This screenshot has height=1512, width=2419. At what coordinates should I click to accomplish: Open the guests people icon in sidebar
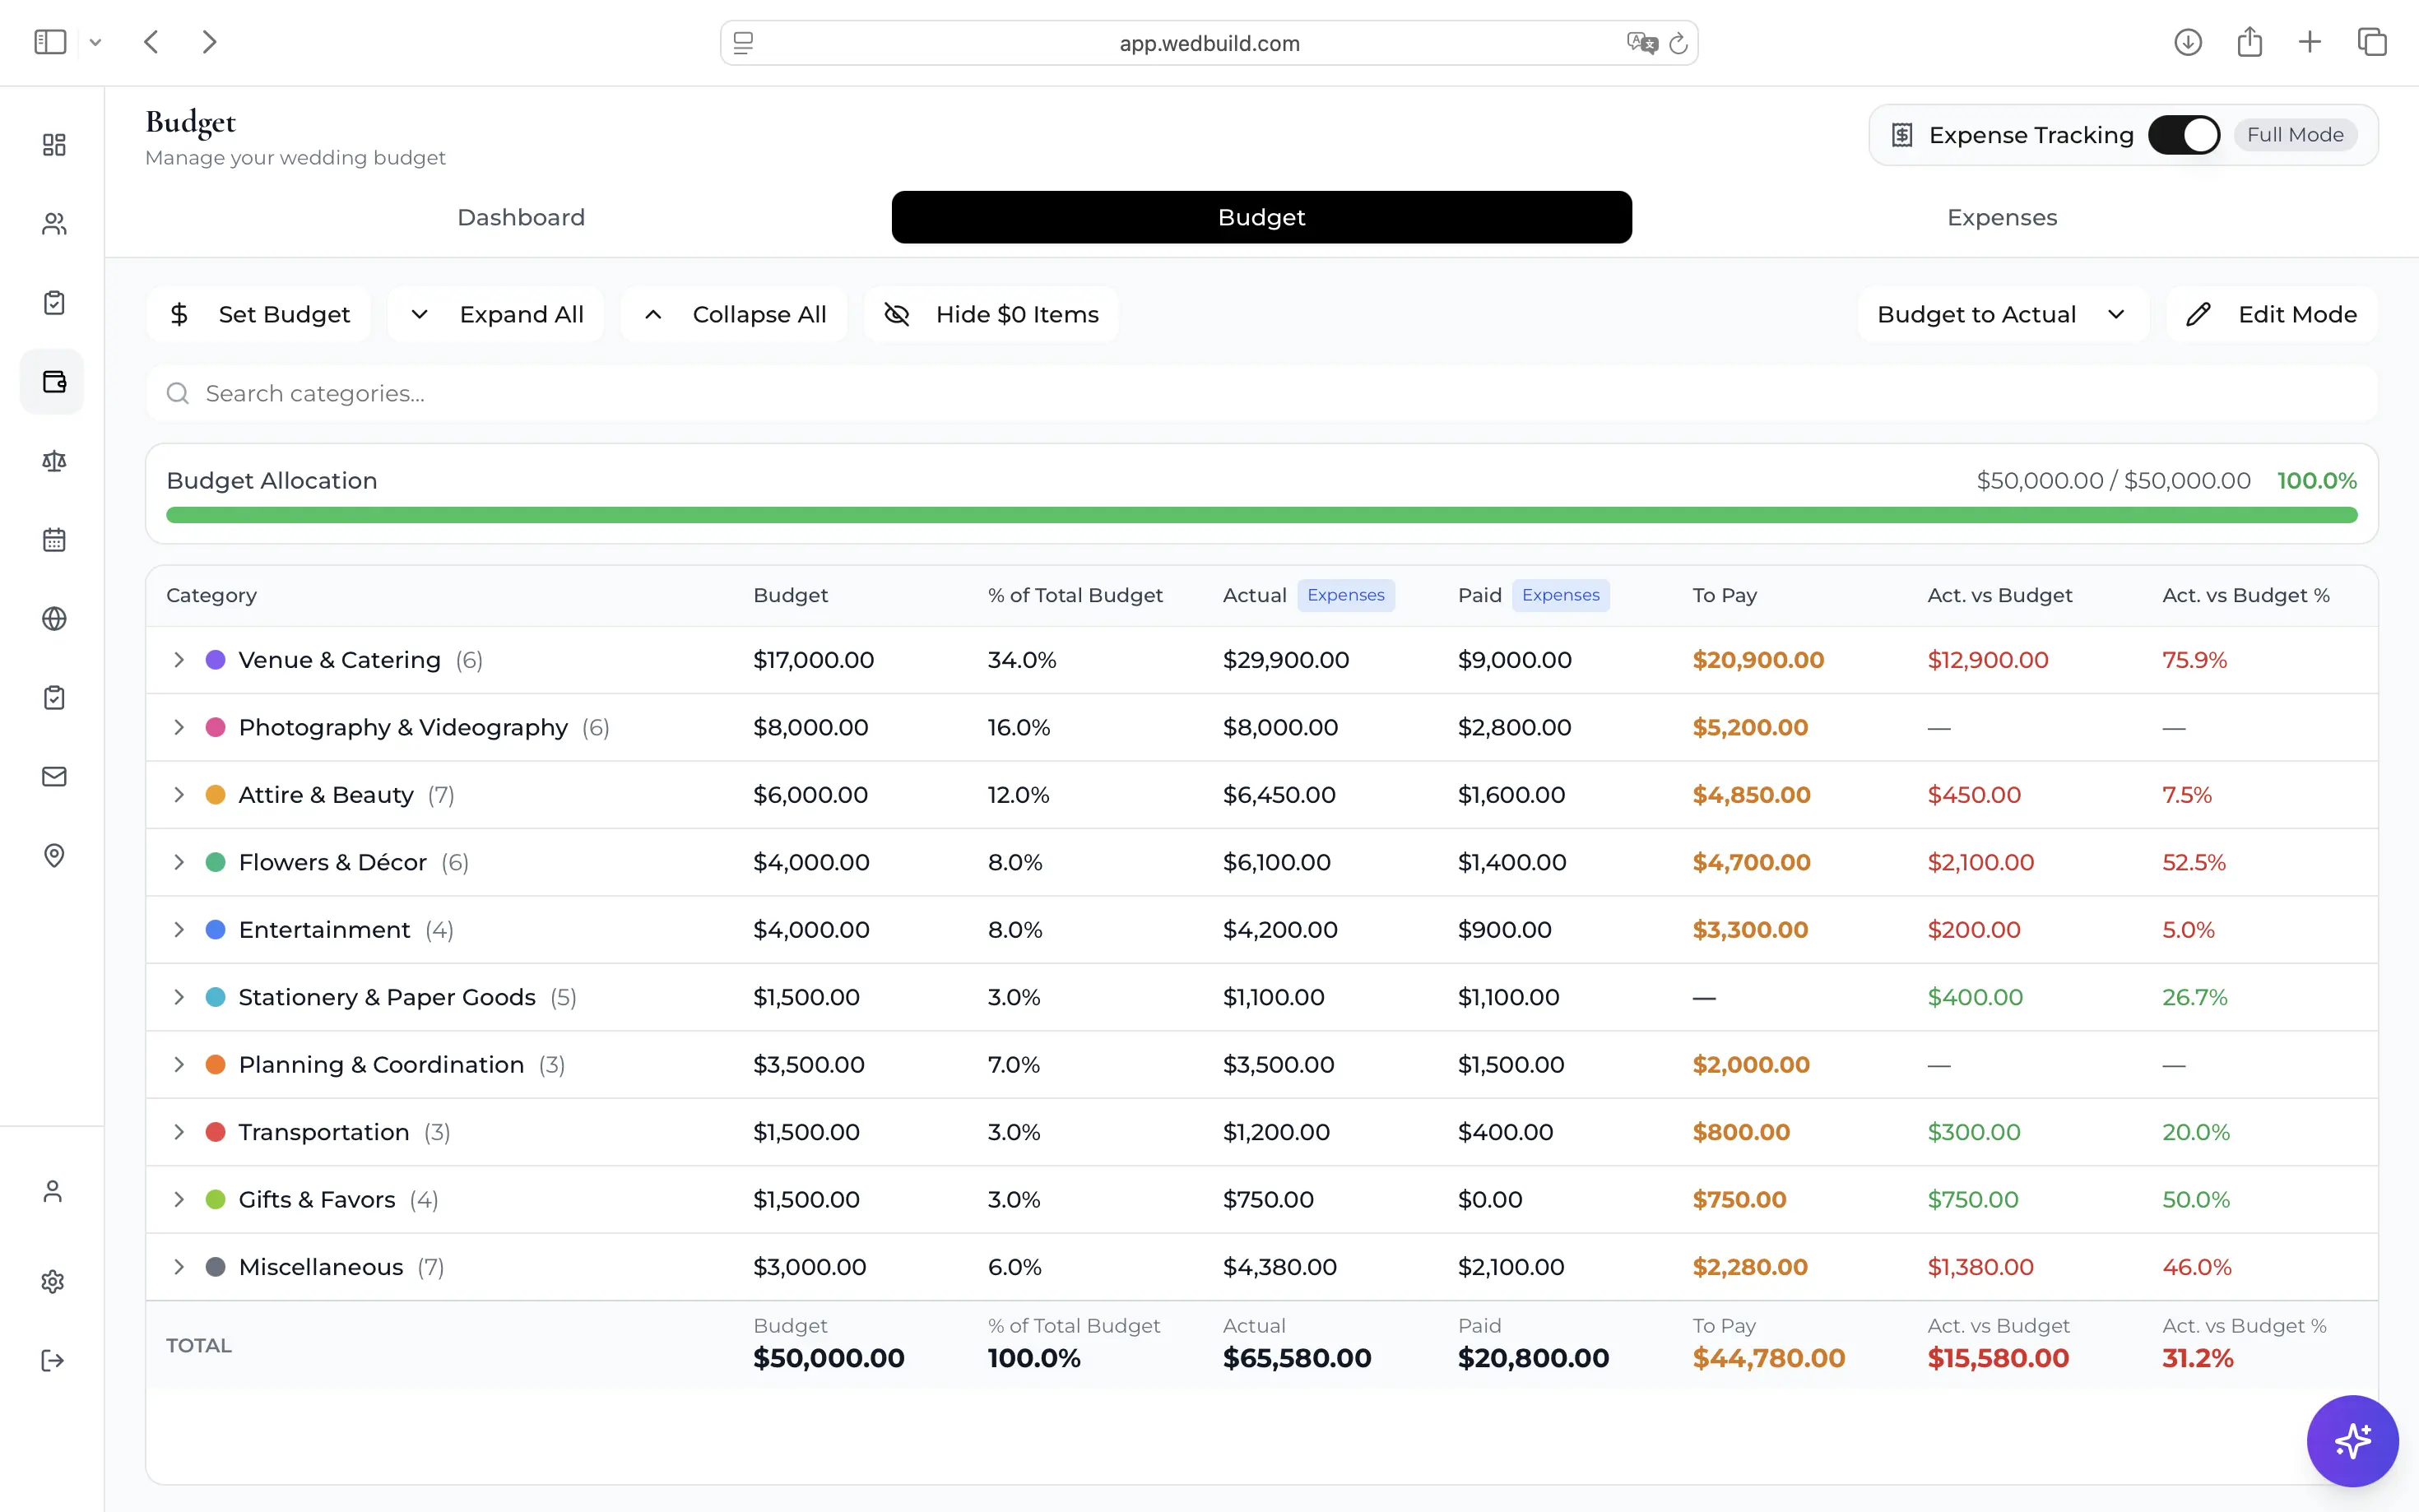(54, 224)
